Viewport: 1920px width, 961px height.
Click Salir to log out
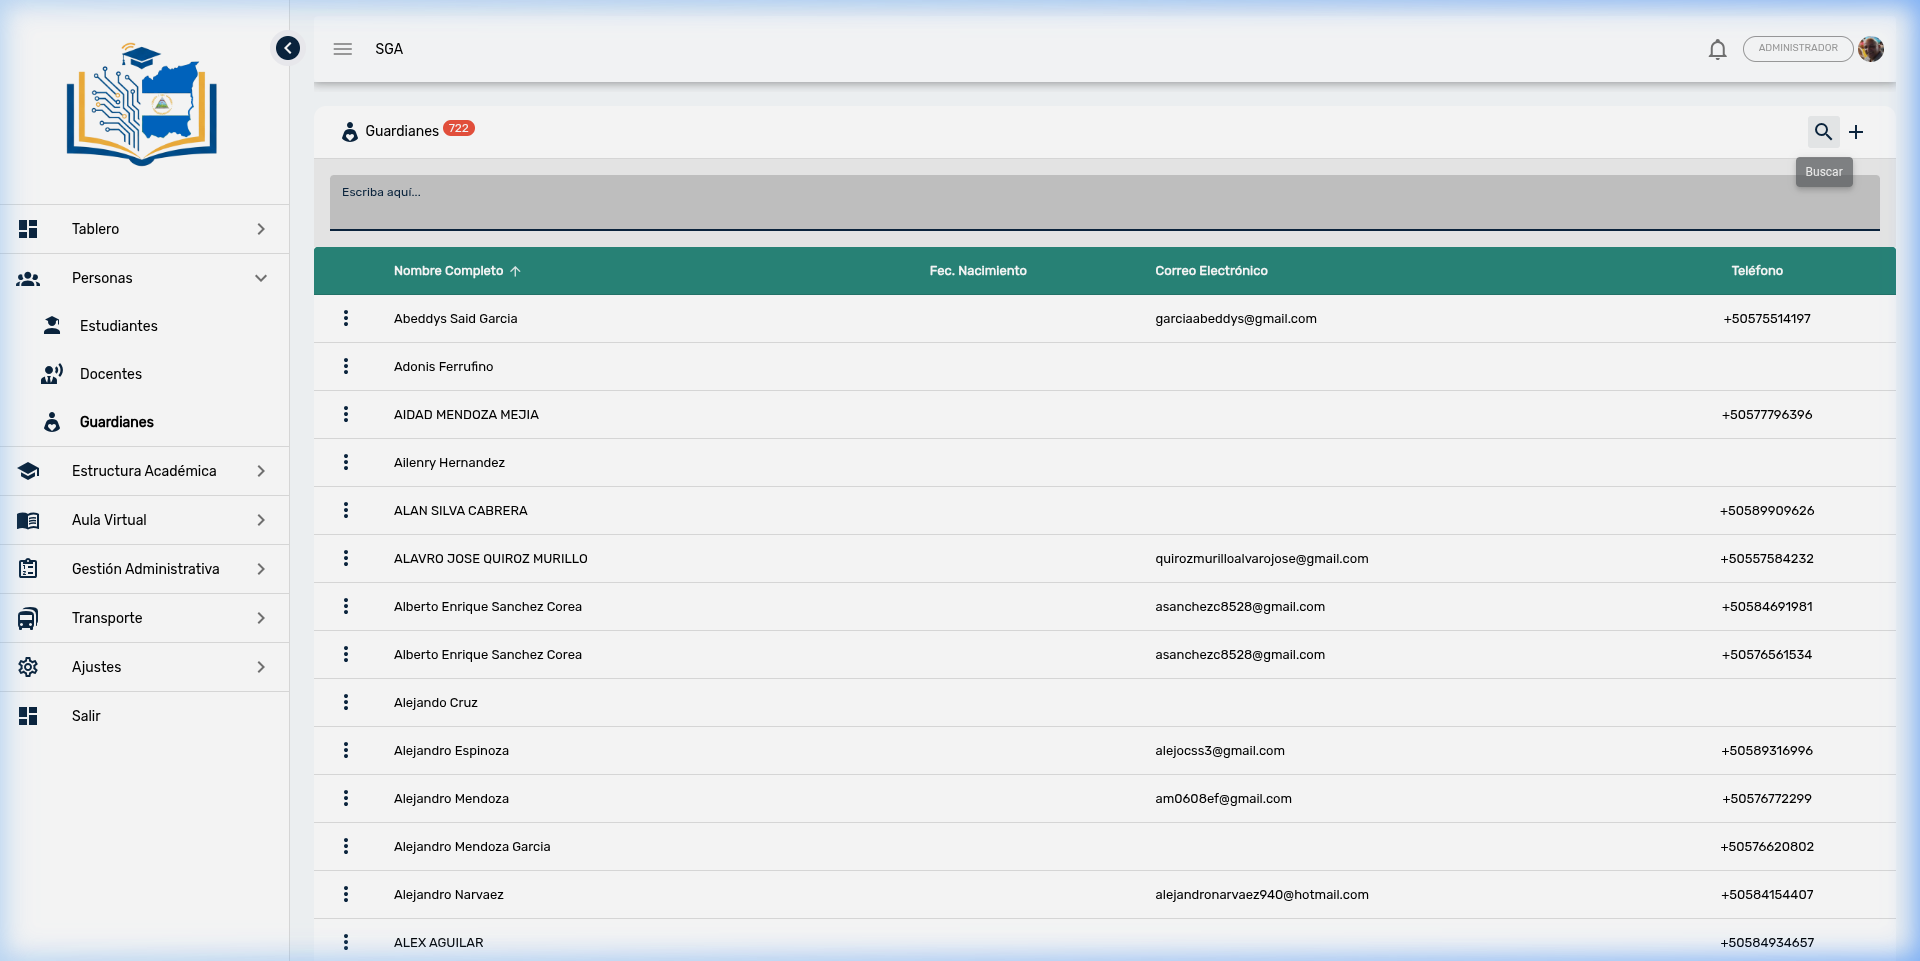coord(86,716)
